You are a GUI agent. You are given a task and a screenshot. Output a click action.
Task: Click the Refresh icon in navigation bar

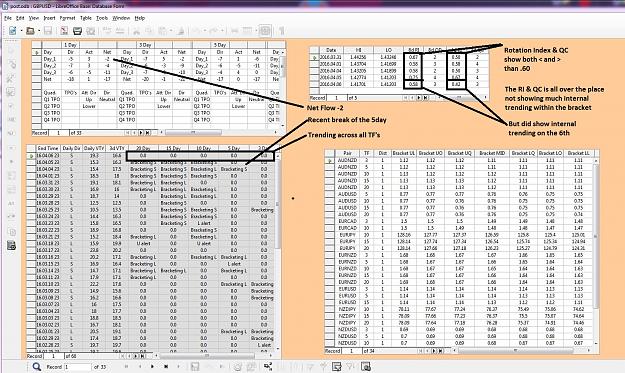click(x=238, y=367)
